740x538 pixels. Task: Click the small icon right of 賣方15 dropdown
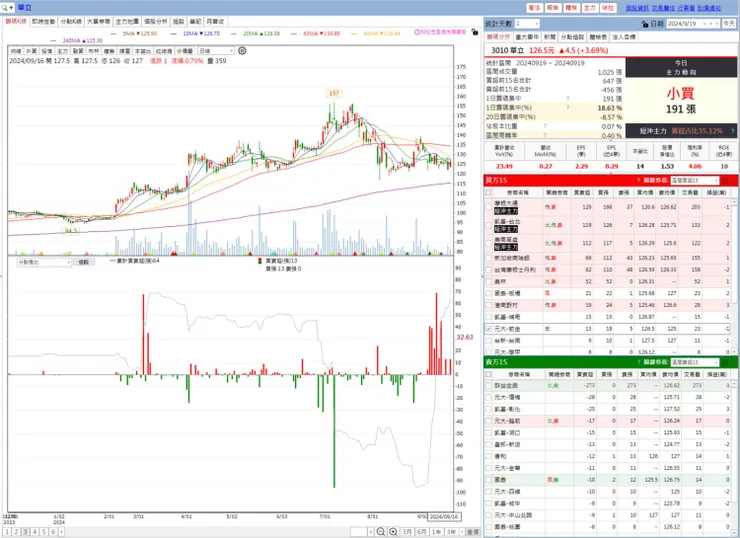coord(725,362)
